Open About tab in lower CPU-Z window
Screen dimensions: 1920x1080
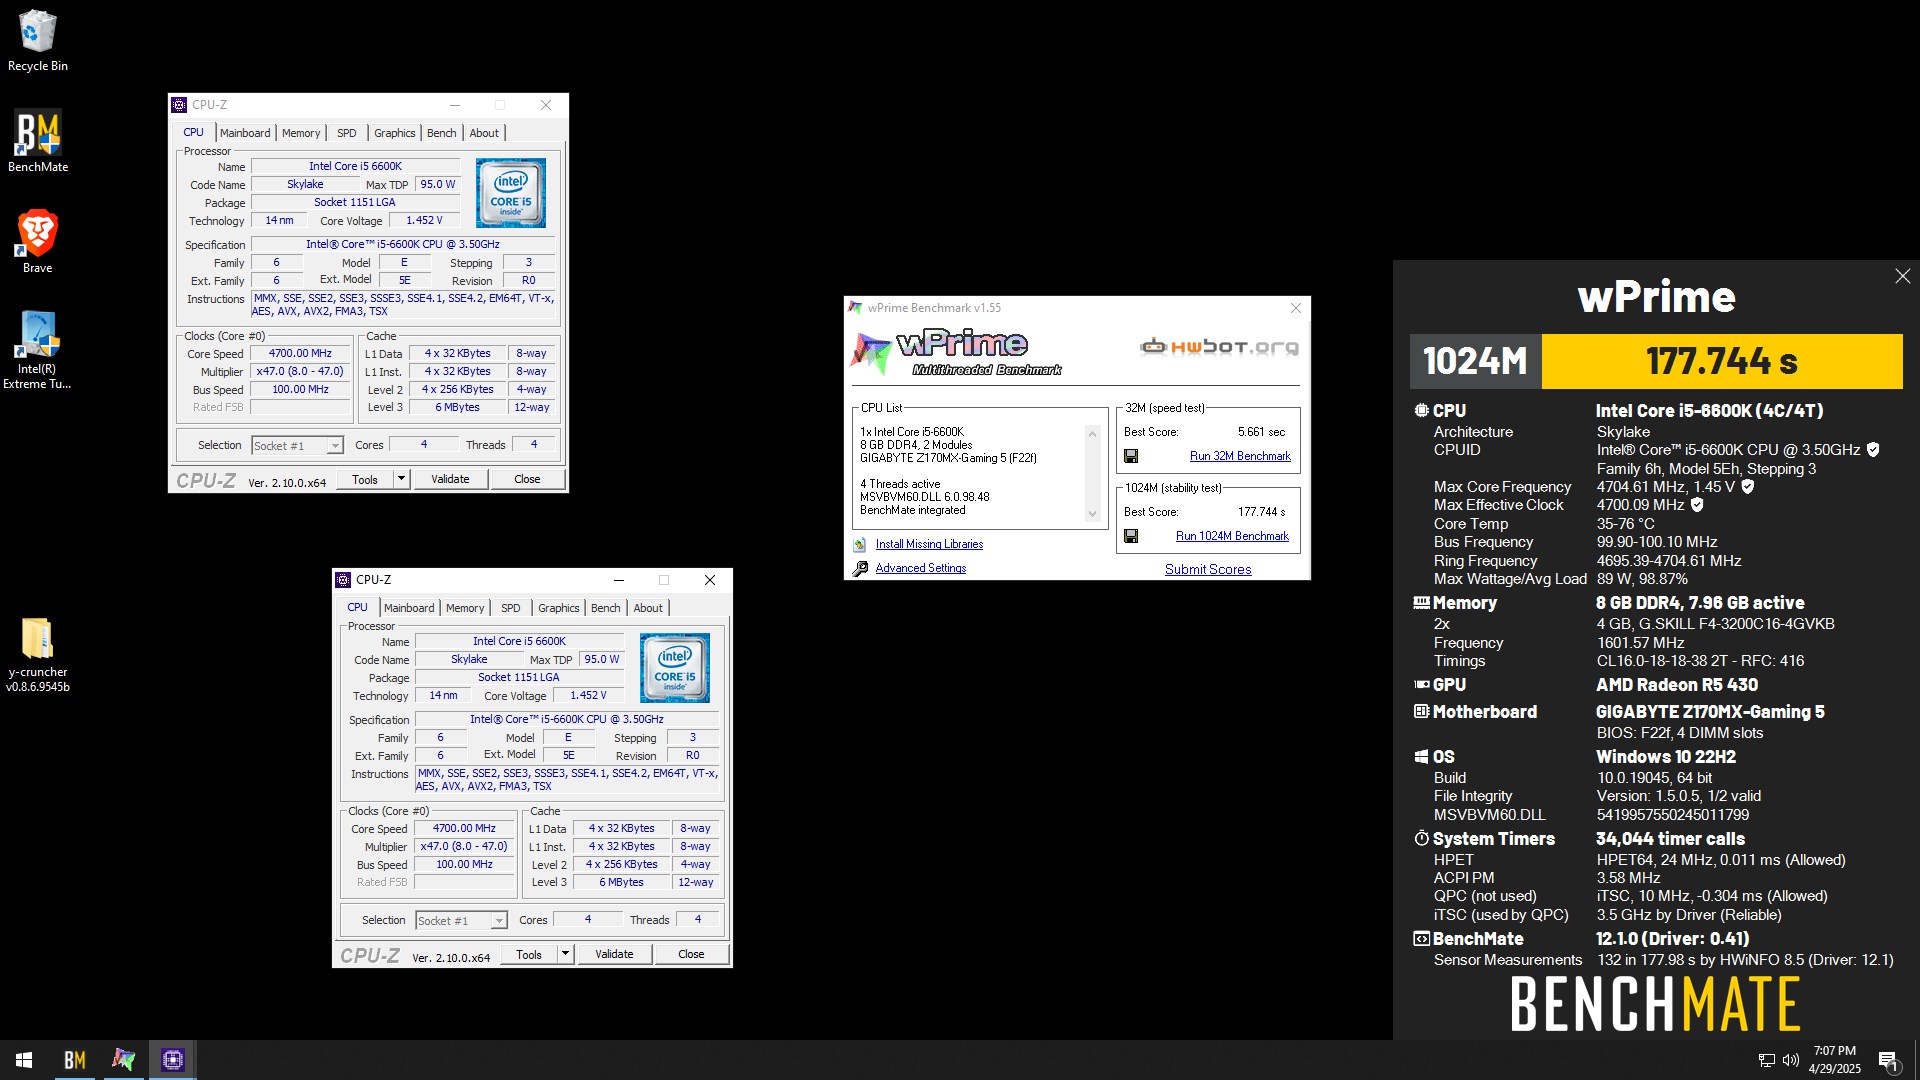(648, 608)
